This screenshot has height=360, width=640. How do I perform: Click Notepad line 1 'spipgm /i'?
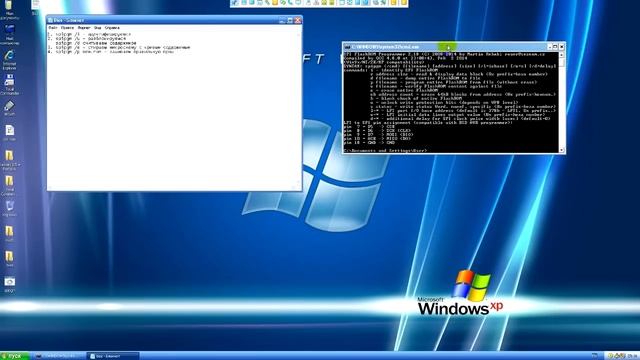click(x=89, y=34)
